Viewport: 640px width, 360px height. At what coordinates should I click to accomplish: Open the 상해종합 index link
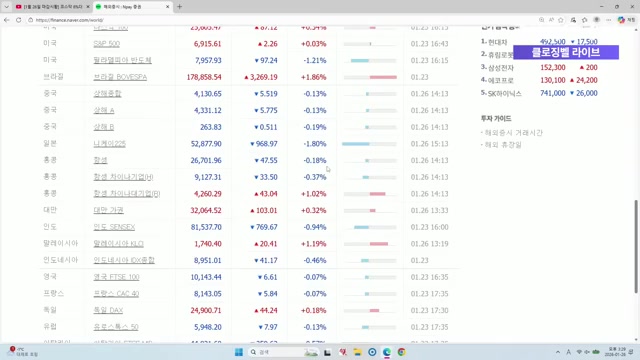coord(107,93)
